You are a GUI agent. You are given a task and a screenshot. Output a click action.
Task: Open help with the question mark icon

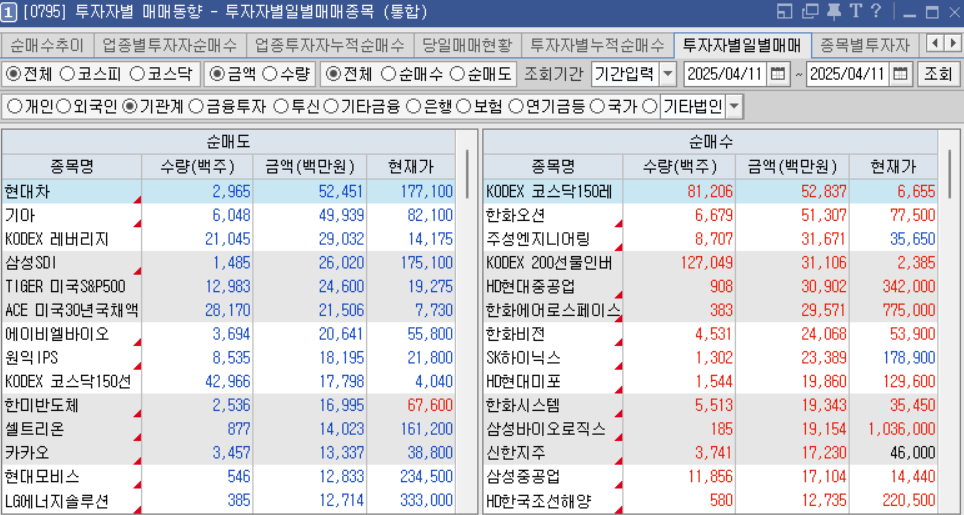(x=876, y=11)
